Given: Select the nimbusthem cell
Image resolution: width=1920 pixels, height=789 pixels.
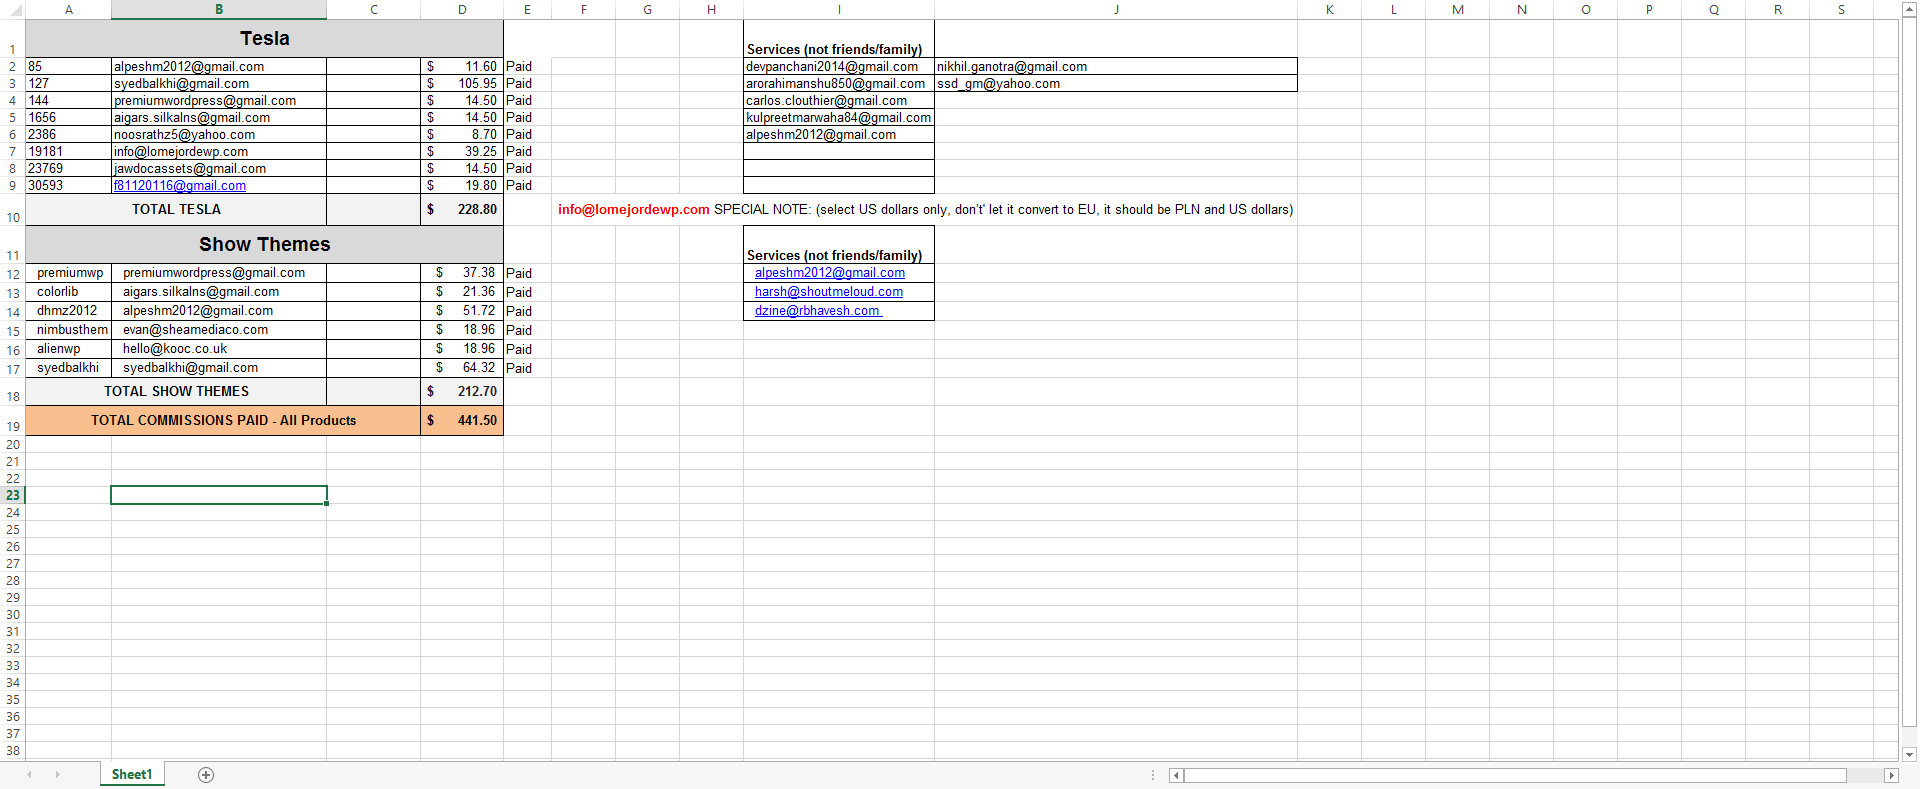Looking at the screenshot, I should (x=68, y=330).
